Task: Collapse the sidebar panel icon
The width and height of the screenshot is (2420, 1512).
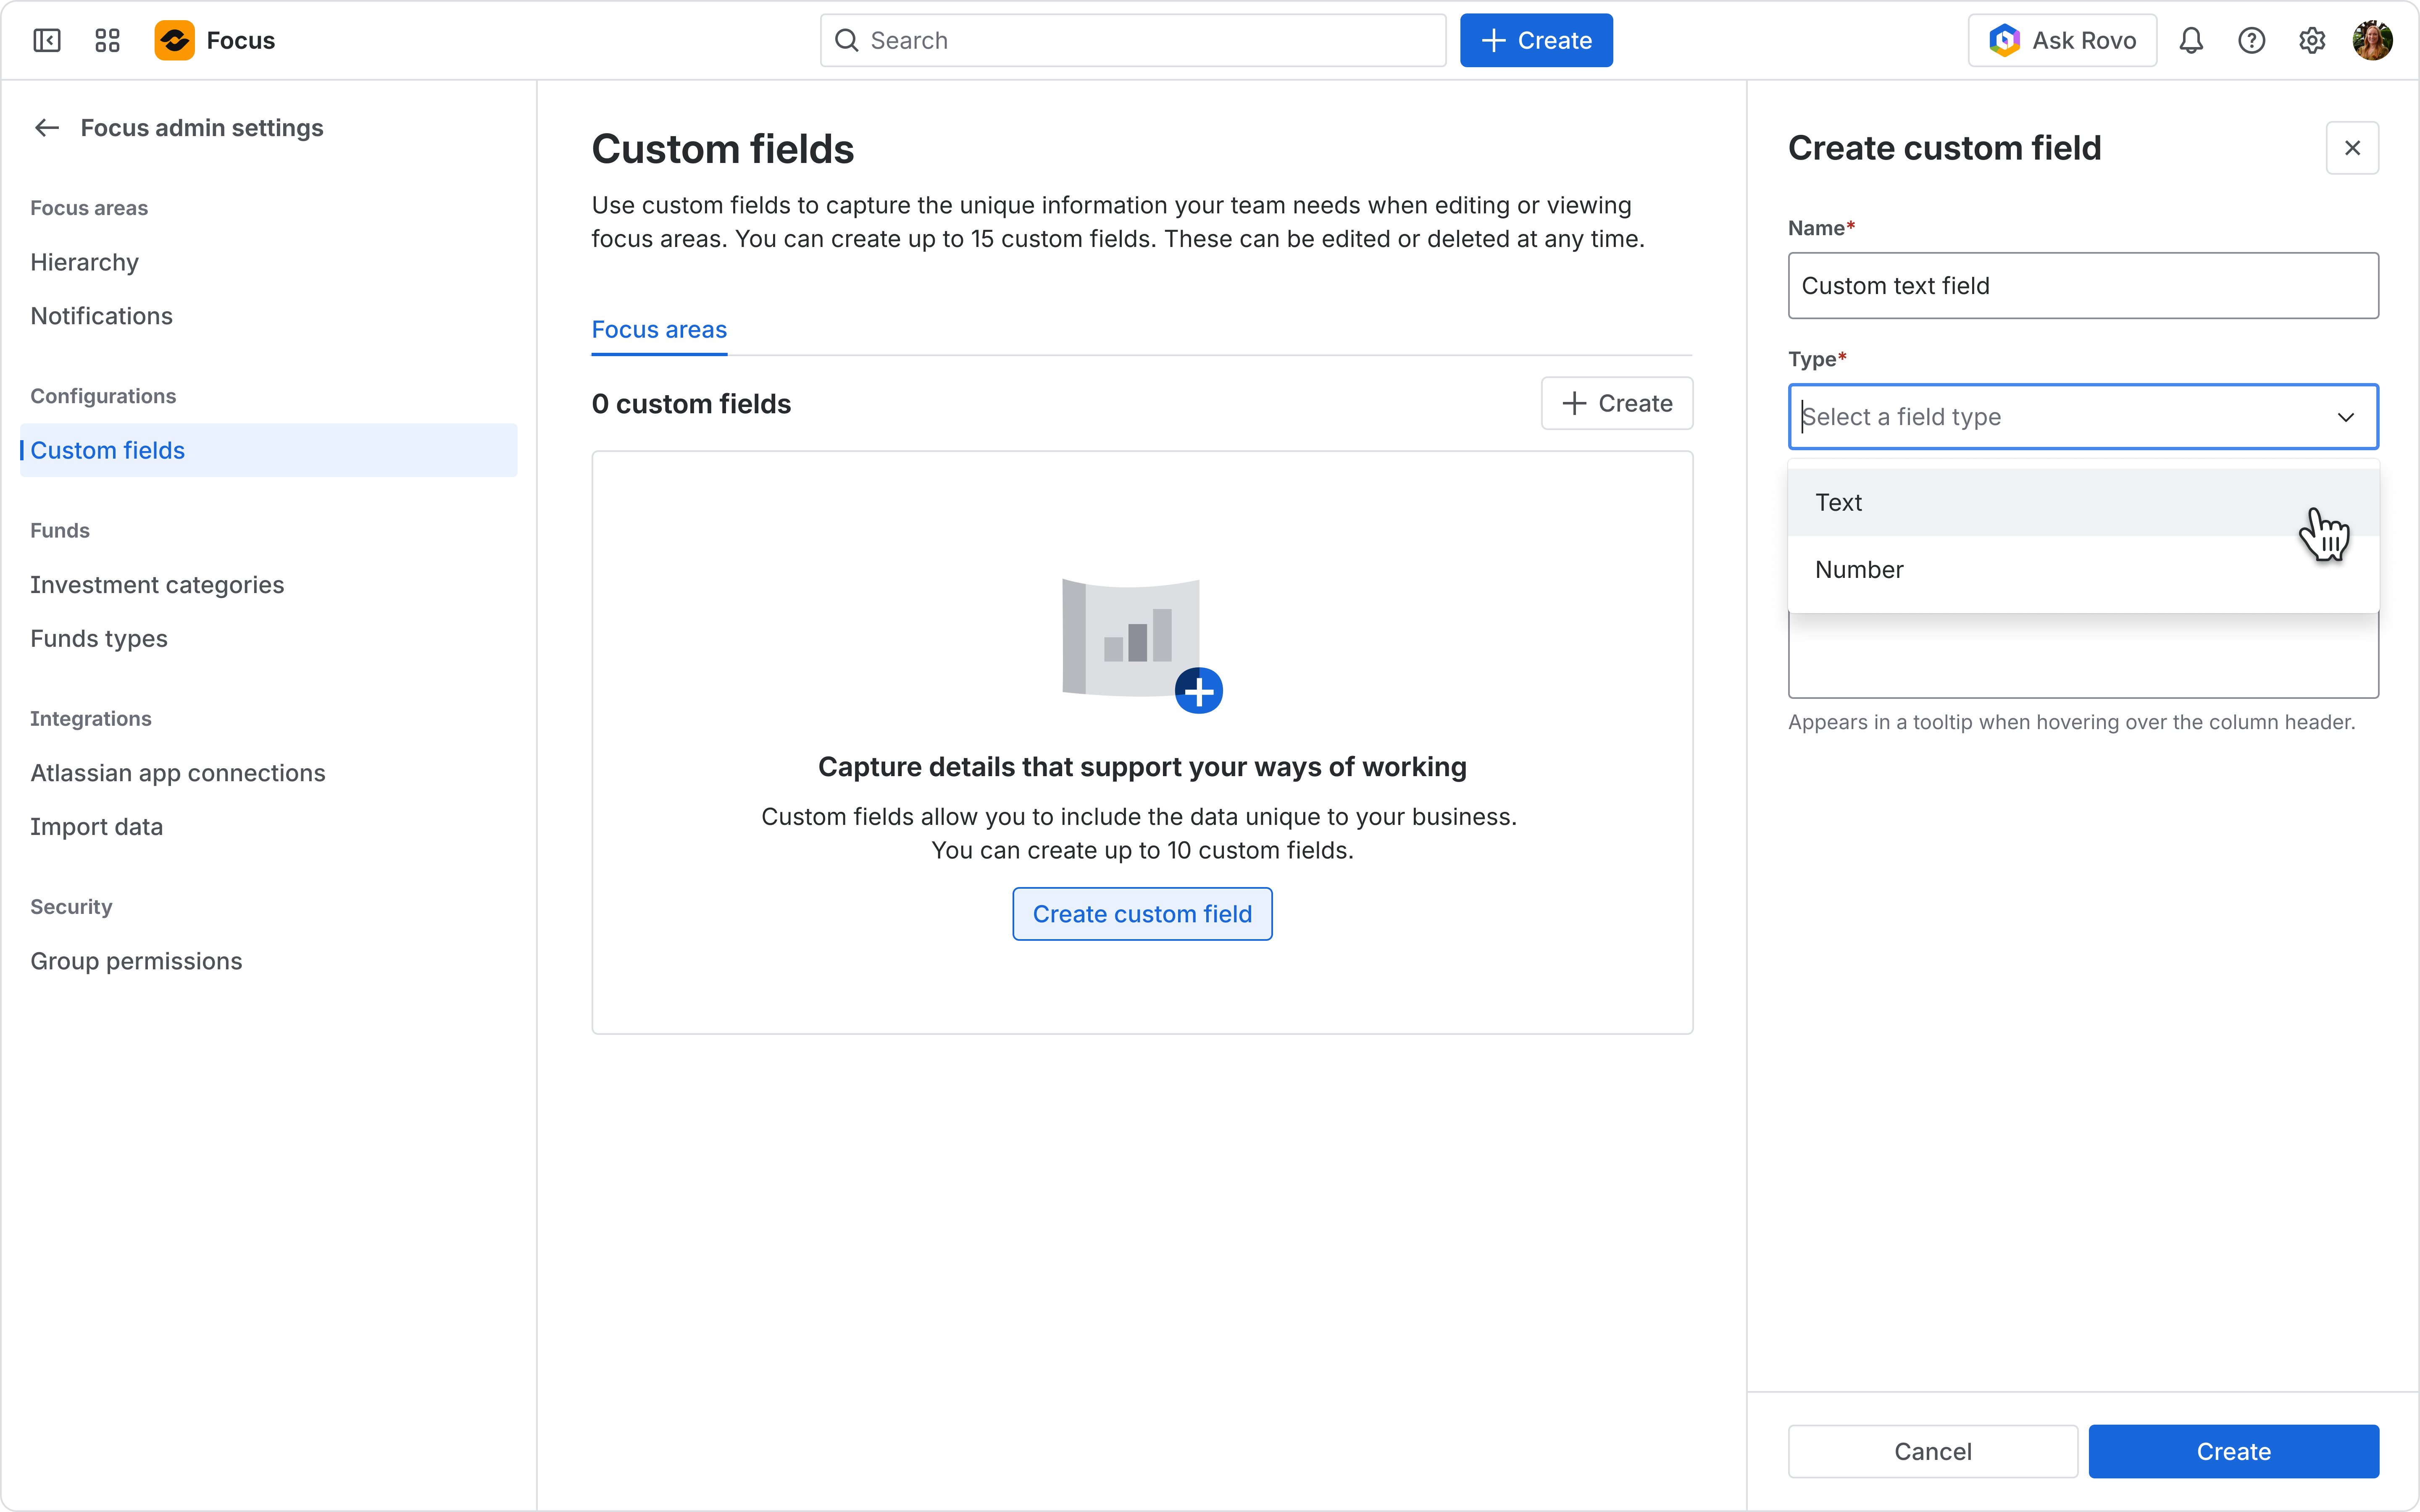Action: pos(47,40)
